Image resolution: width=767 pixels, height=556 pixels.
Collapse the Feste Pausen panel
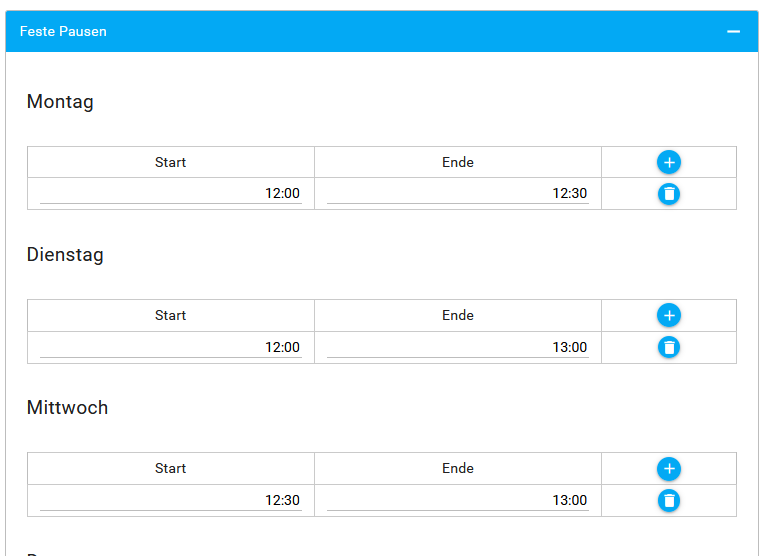click(x=733, y=32)
